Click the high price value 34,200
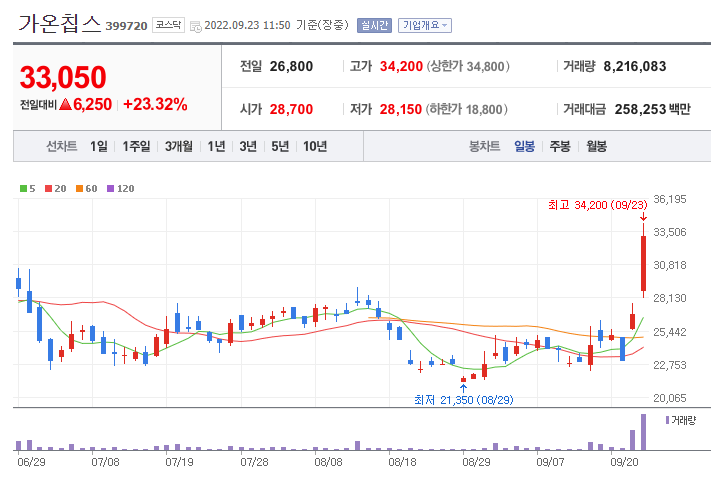711x478 pixels. coord(401,67)
